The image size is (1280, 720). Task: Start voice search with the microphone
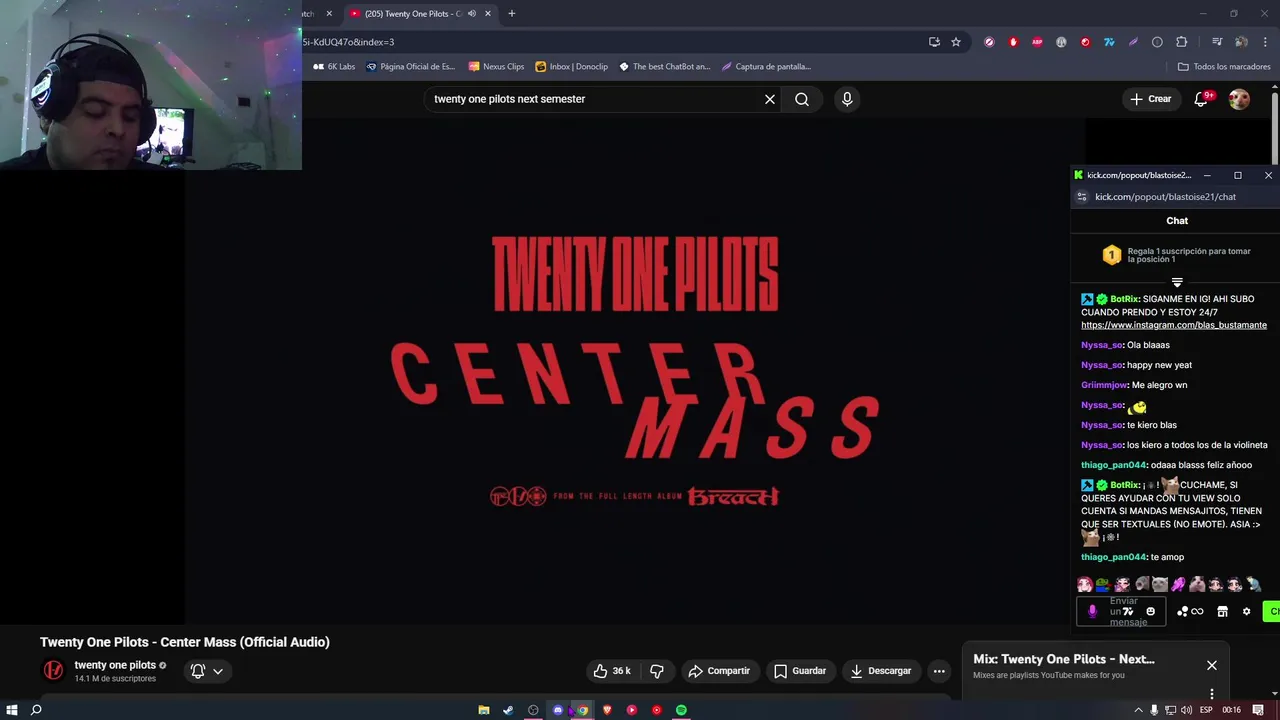click(x=847, y=99)
